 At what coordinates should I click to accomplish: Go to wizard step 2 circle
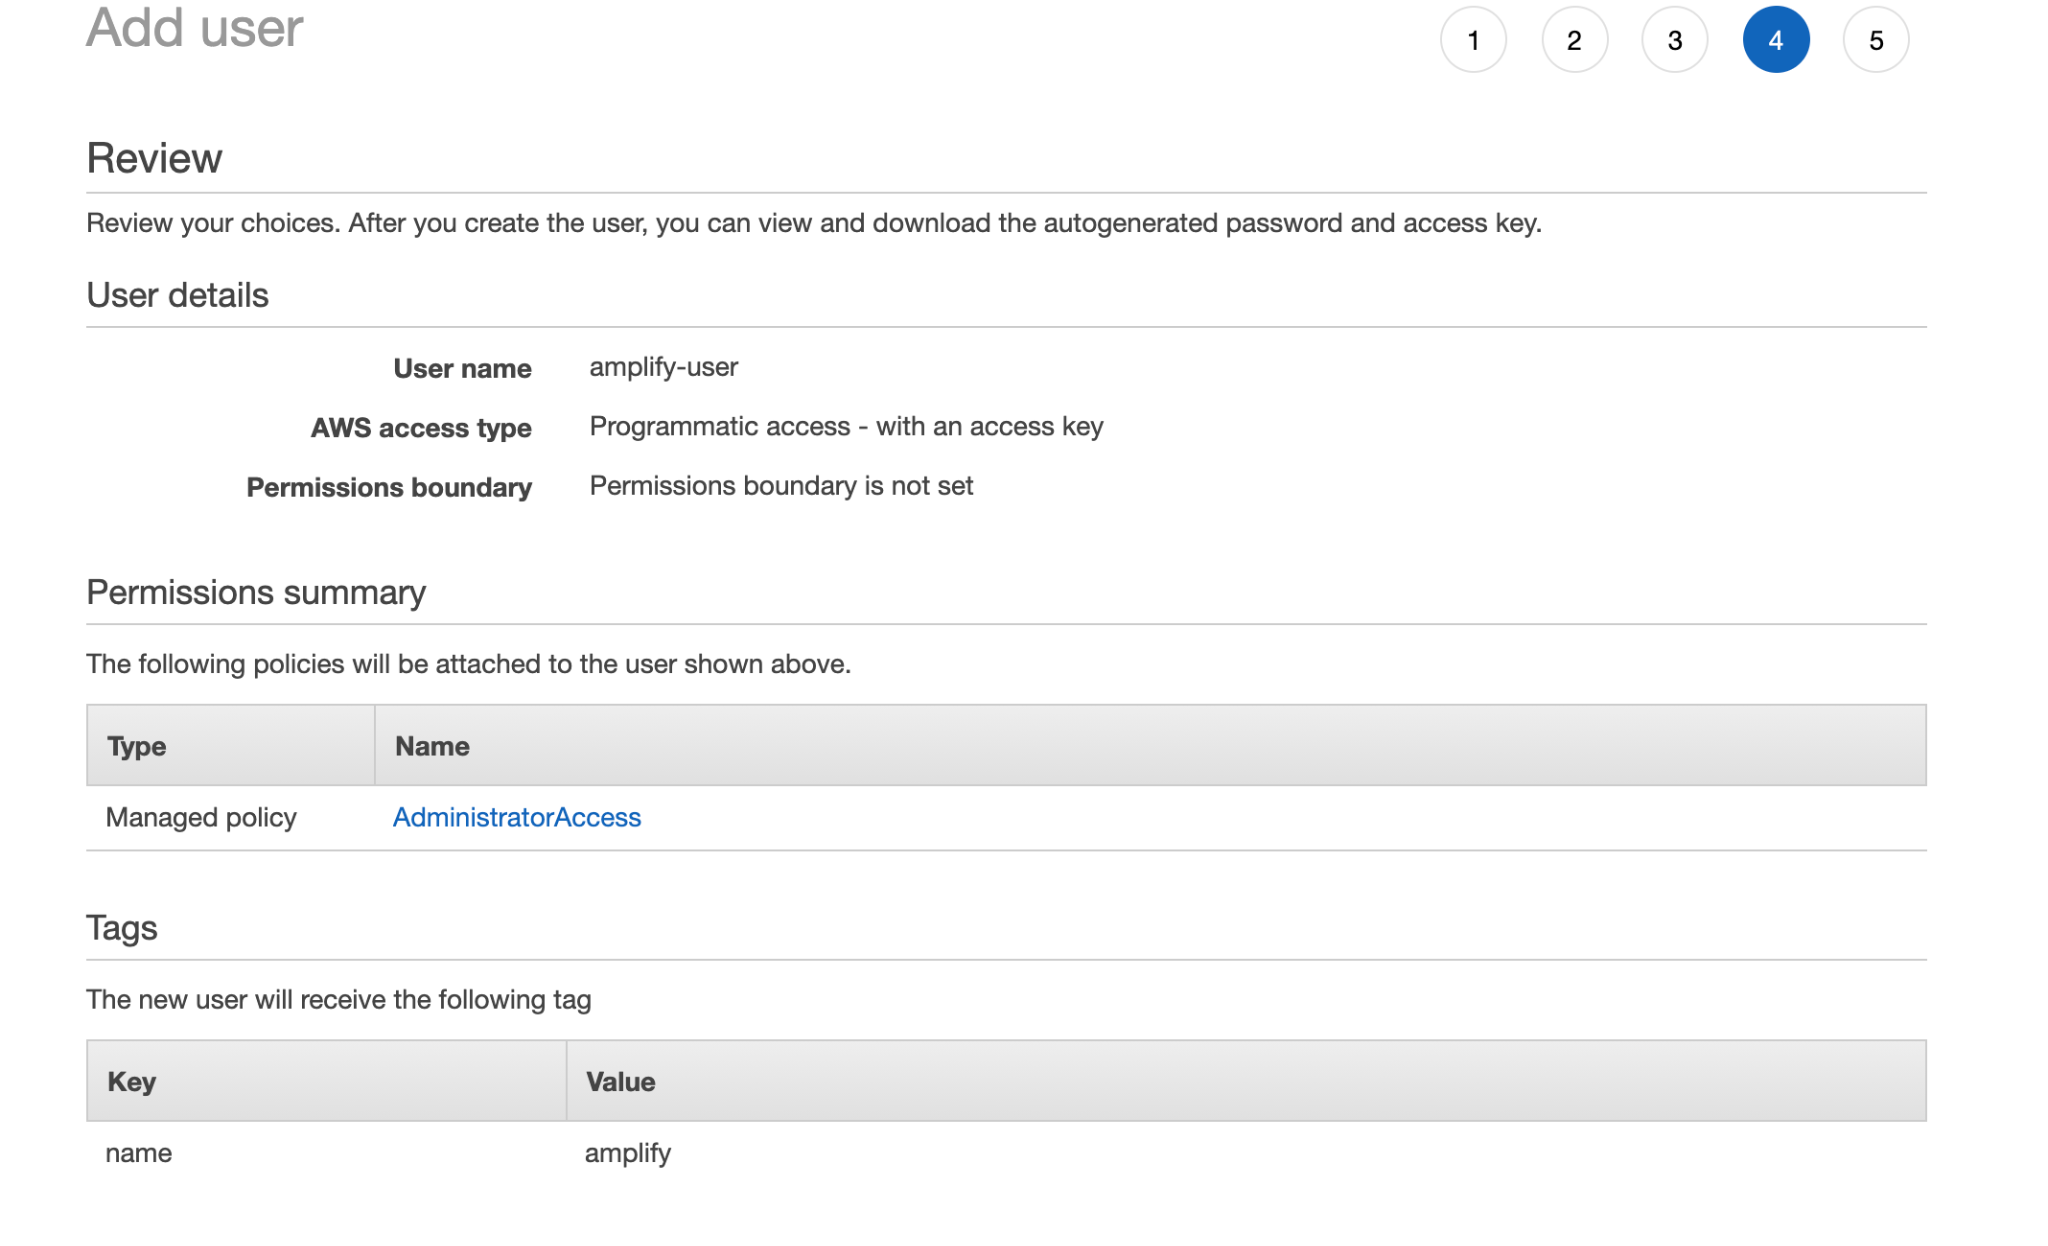pos(1574,40)
